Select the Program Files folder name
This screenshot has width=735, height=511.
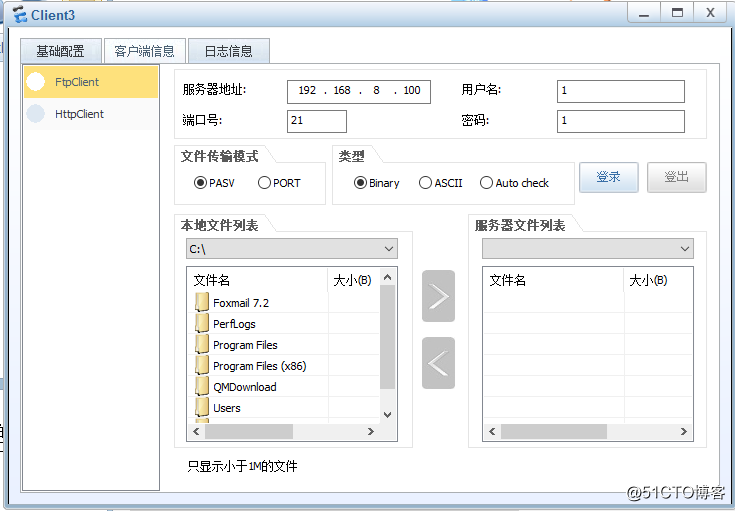[245, 345]
